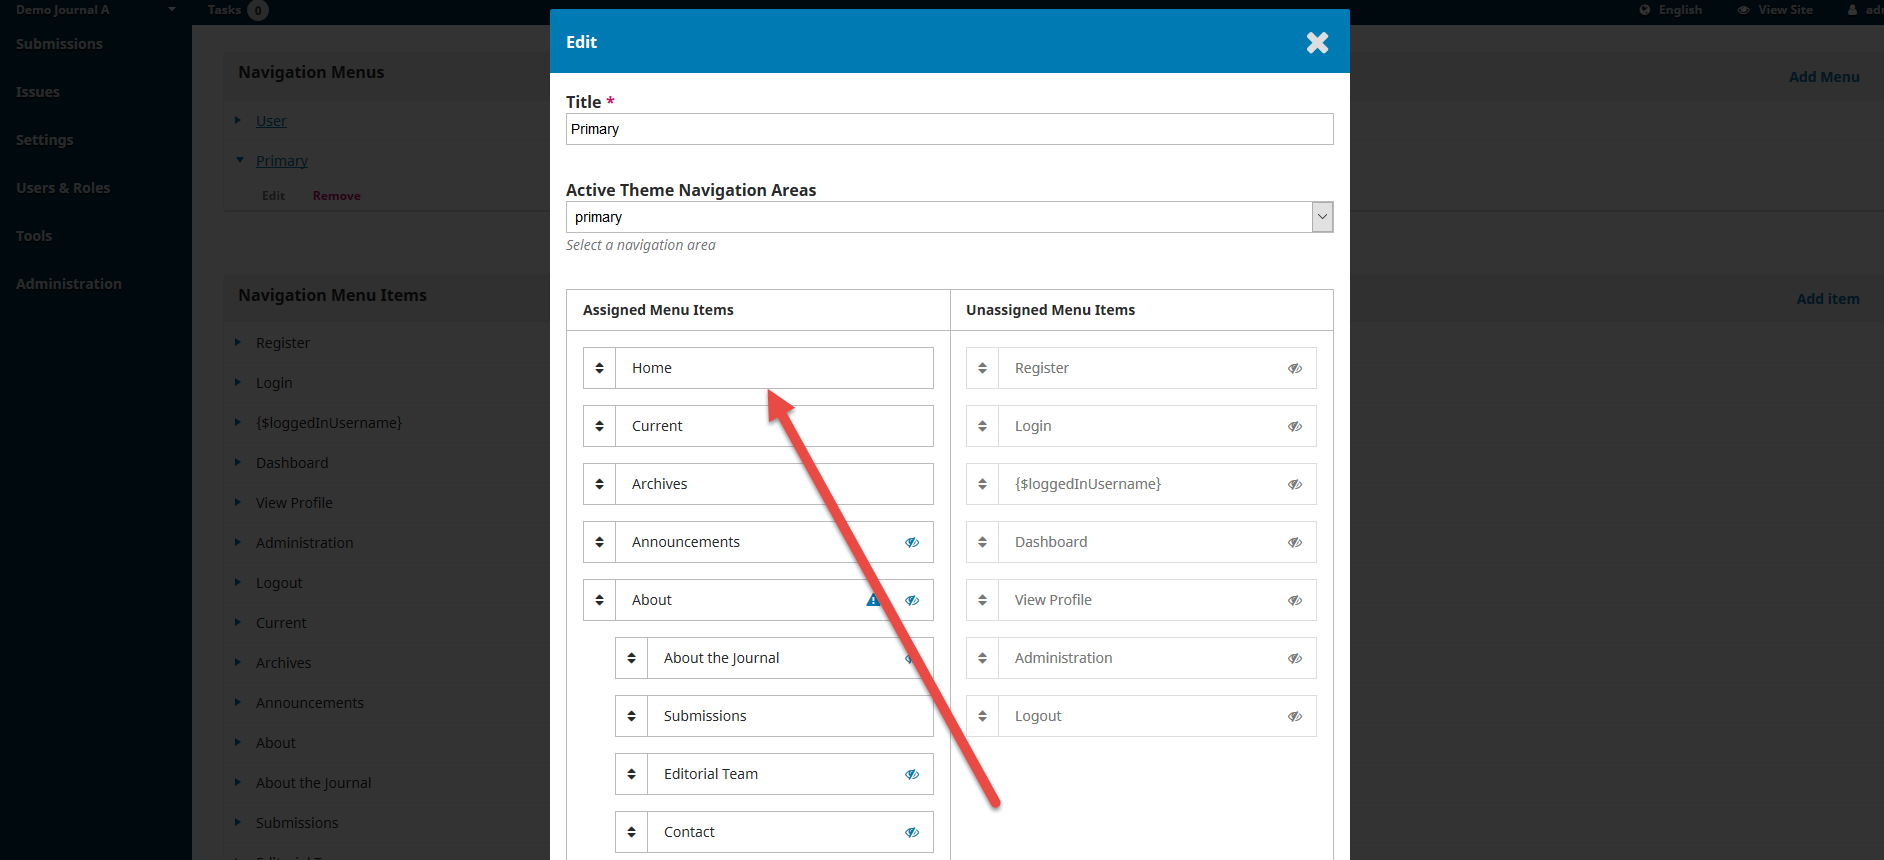Viewport: 1884px width, 860px height.
Task: Toggle visibility eye on Announcements item
Action: click(x=912, y=542)
